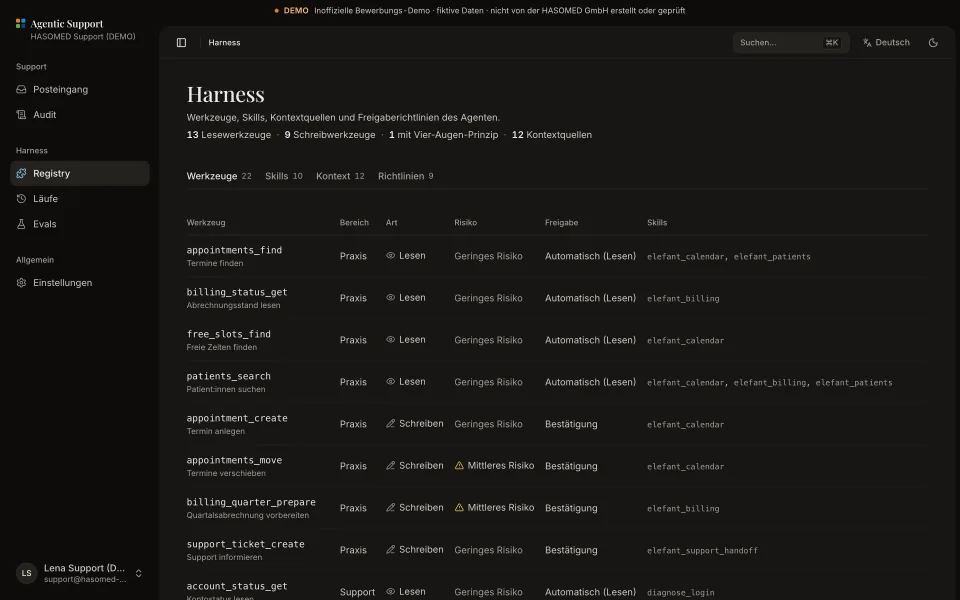Open Posteingang in the sidebar

pyautogui.click(x=80, y=89)
